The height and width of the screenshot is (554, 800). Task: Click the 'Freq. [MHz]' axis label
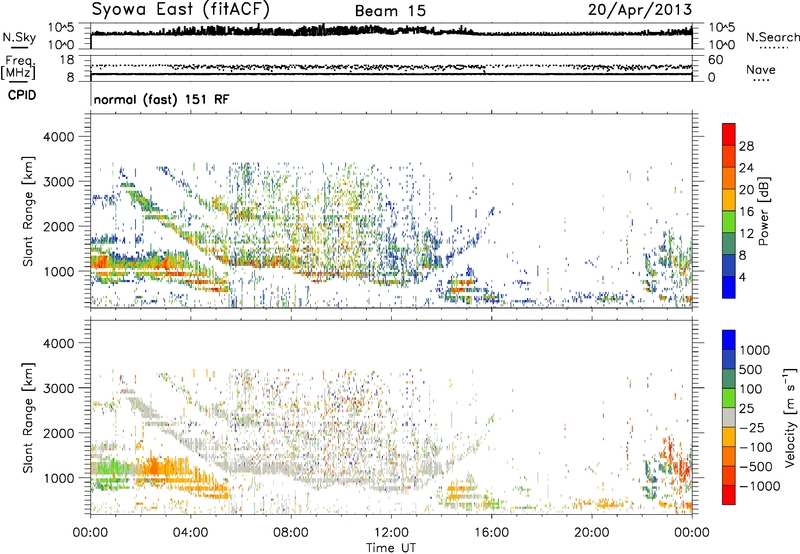click(x=19, y=68)
